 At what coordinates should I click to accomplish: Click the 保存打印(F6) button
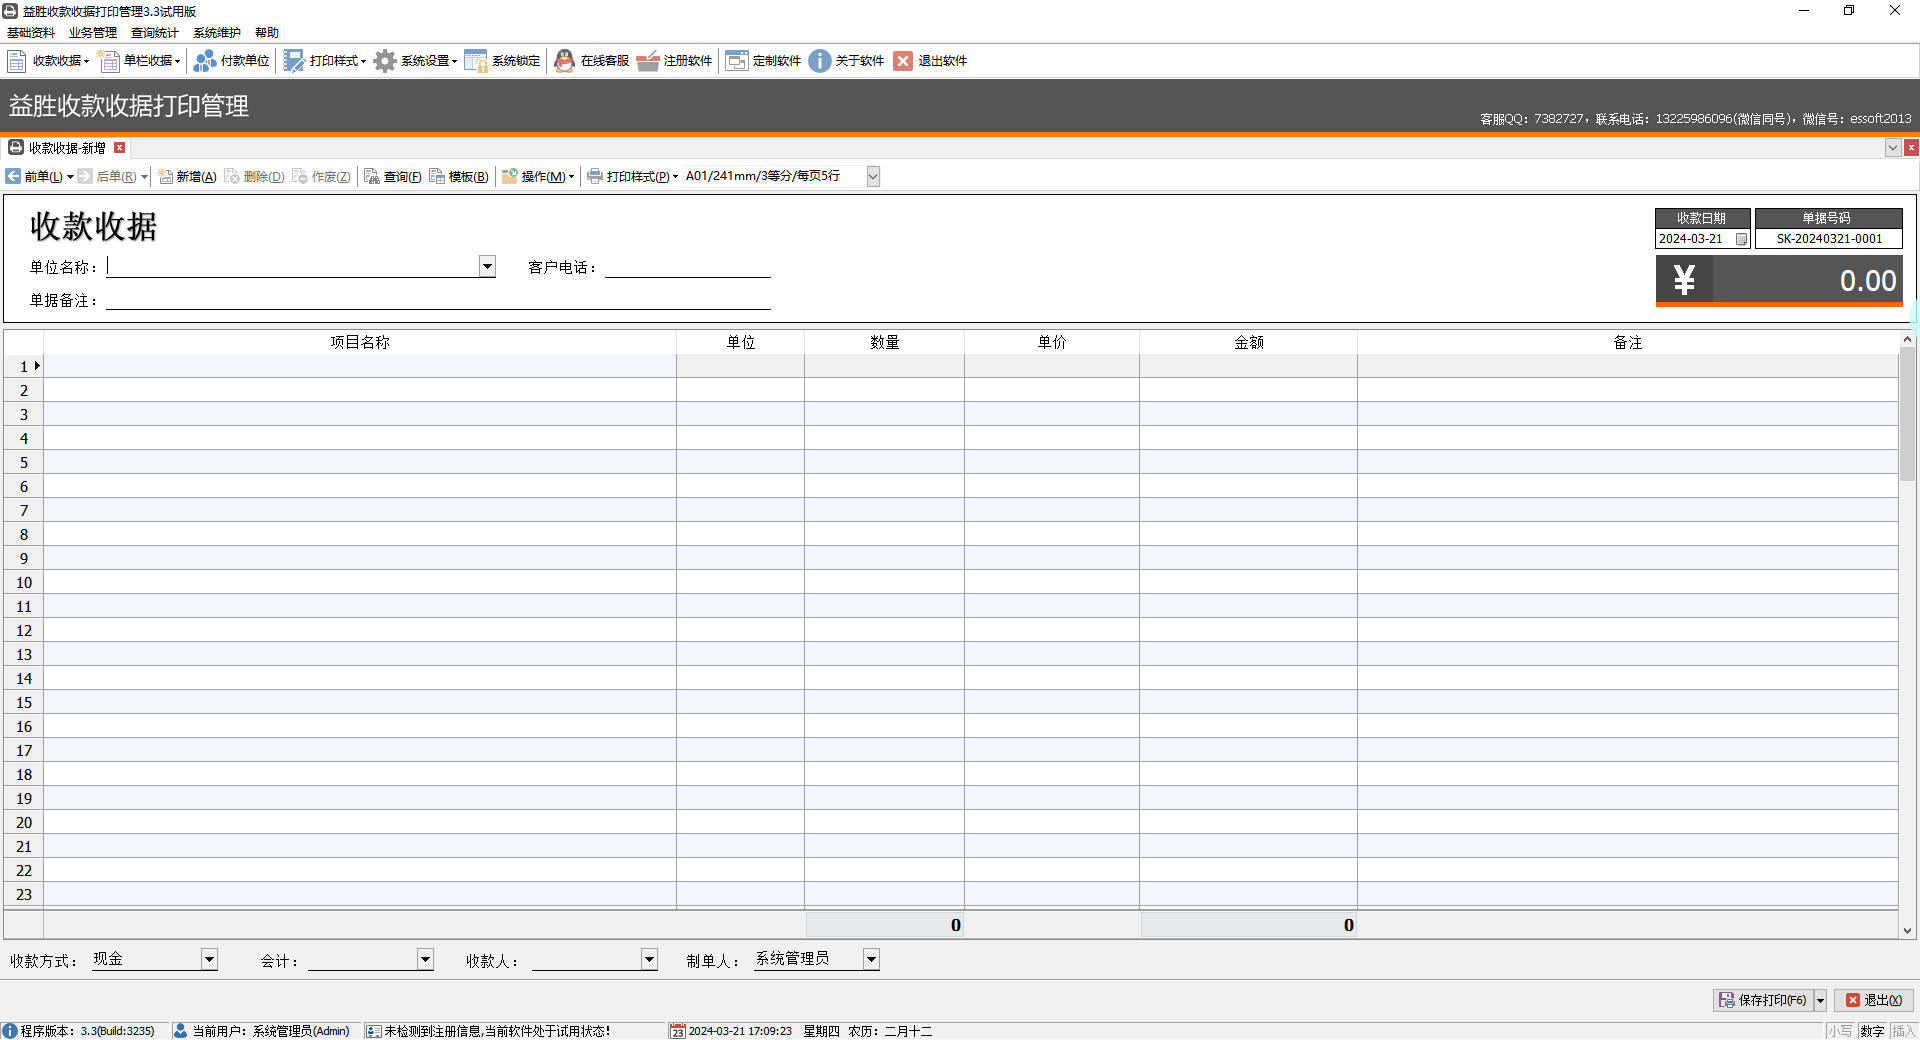point(1763,1000)
